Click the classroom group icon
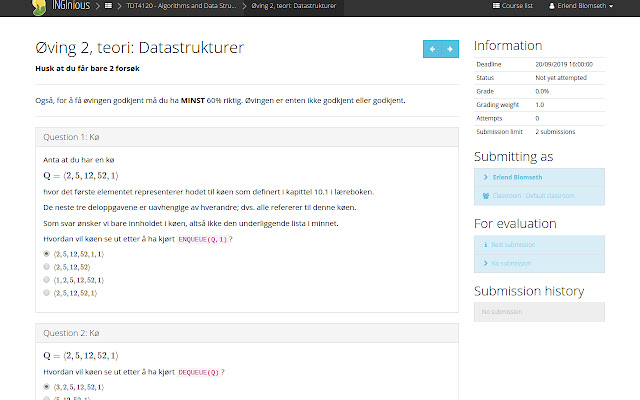The image size is (640, 400). tap(485, 197)
